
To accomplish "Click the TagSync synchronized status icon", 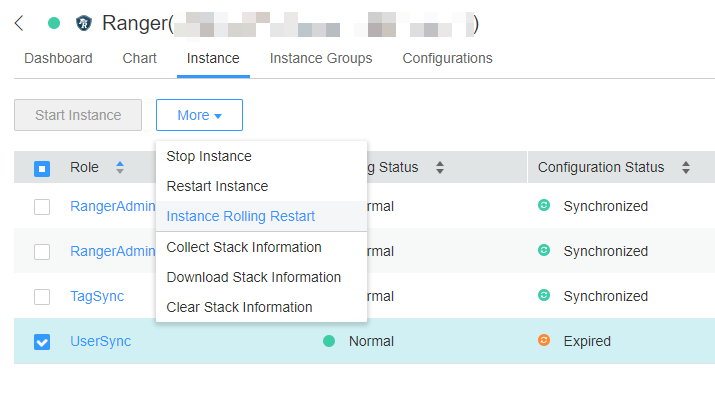I will coord(544,295).
